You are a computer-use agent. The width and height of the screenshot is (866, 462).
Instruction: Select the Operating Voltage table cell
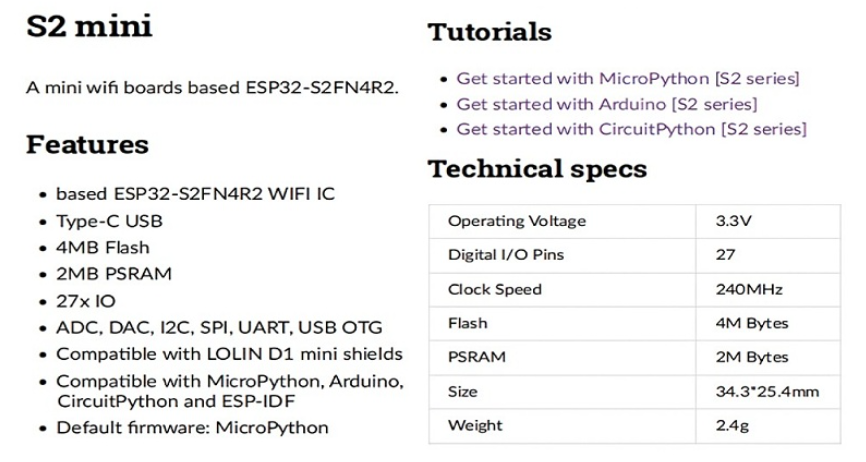[x=562, y=221]
